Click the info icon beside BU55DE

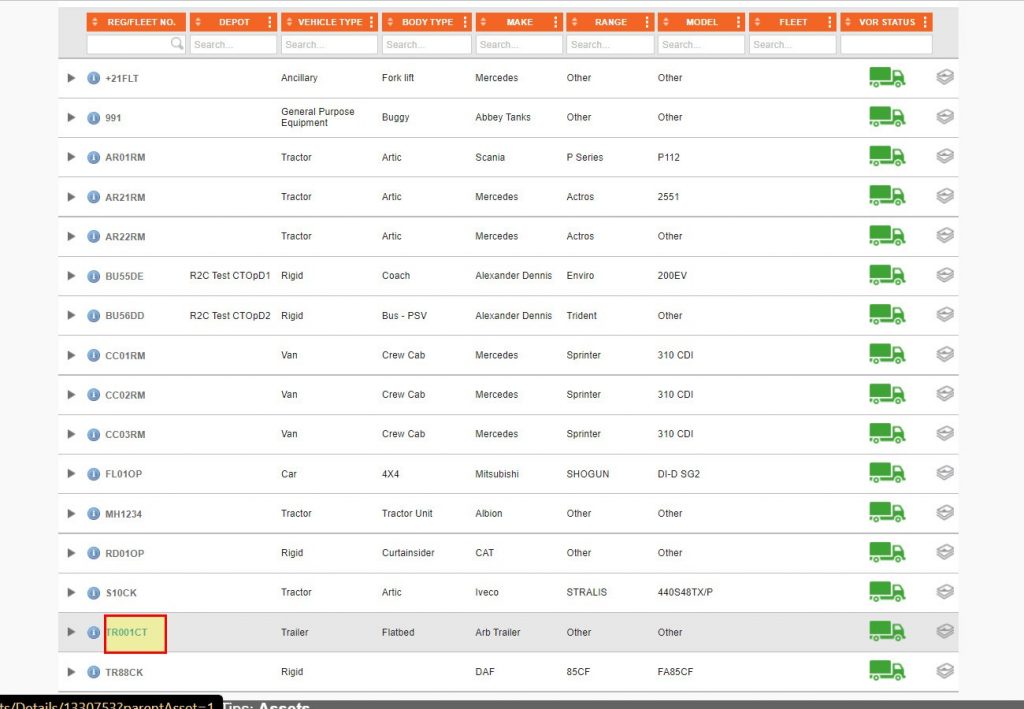click(x=93, y=275)
